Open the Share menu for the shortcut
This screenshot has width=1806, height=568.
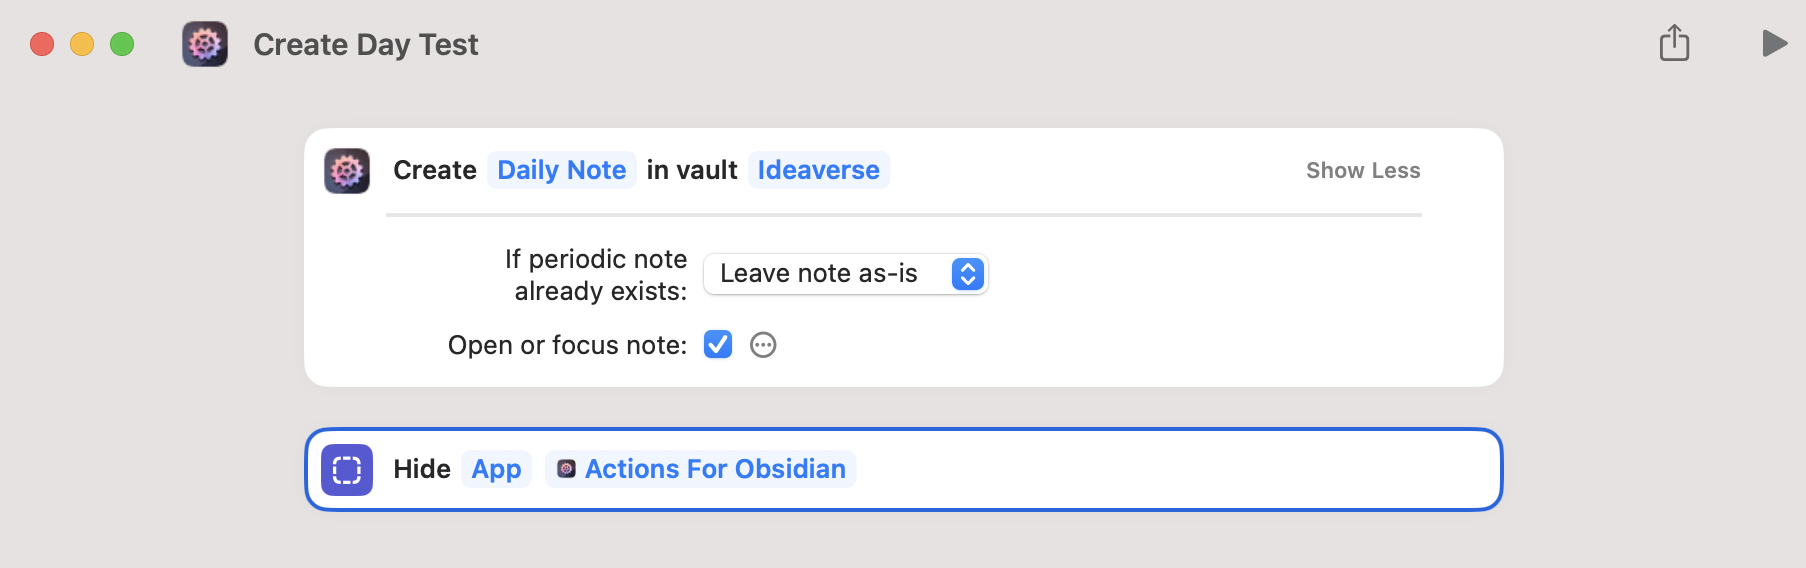[x=1674, y=43]
